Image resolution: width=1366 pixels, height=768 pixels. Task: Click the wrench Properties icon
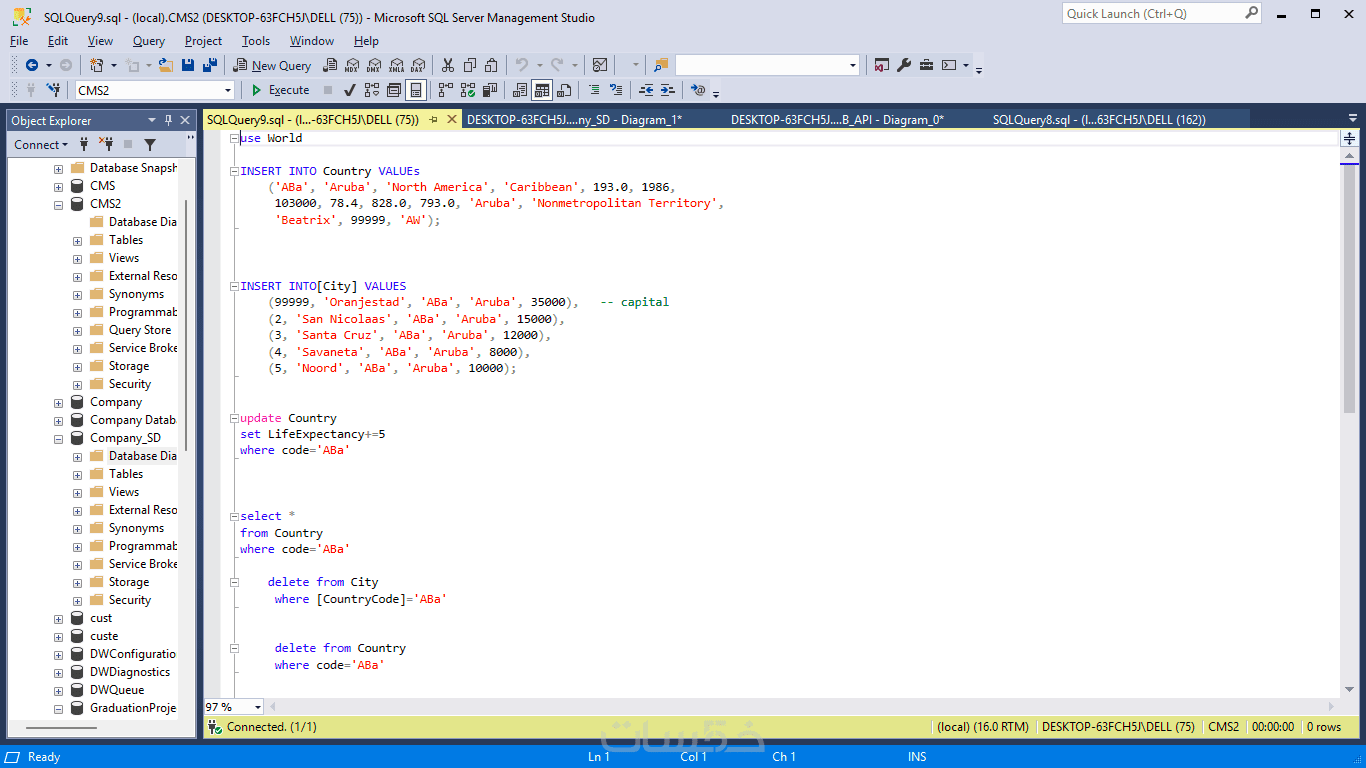pos(904,65)
